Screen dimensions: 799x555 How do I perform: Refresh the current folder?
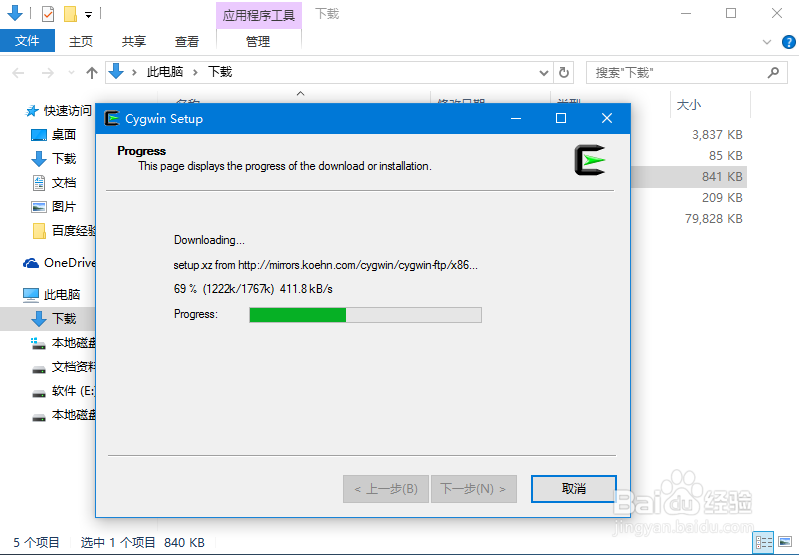pyautogui.click(x=564, y=73)
